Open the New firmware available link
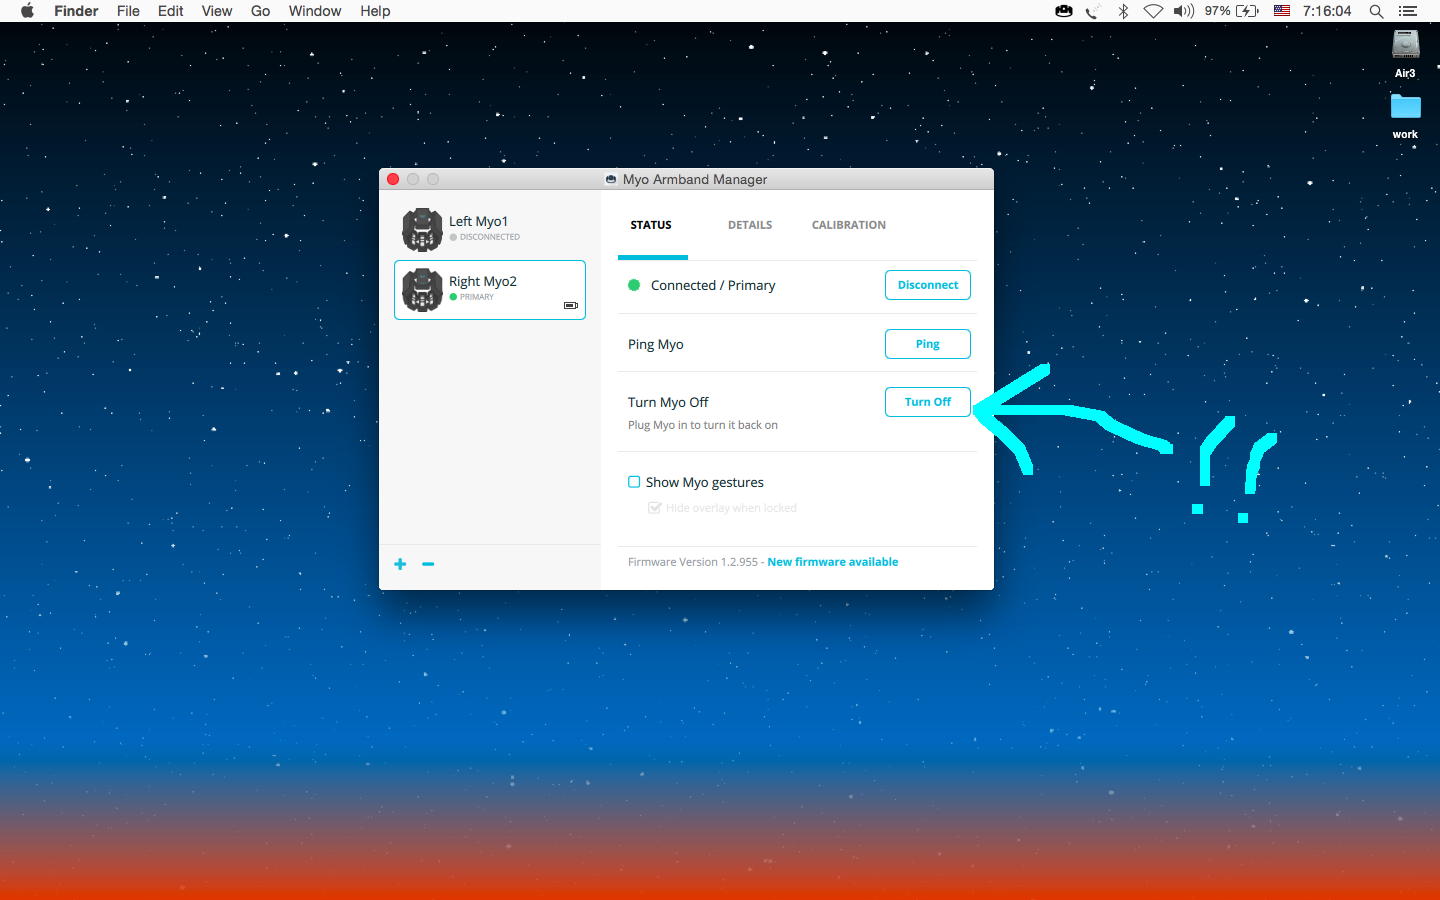 833,562
